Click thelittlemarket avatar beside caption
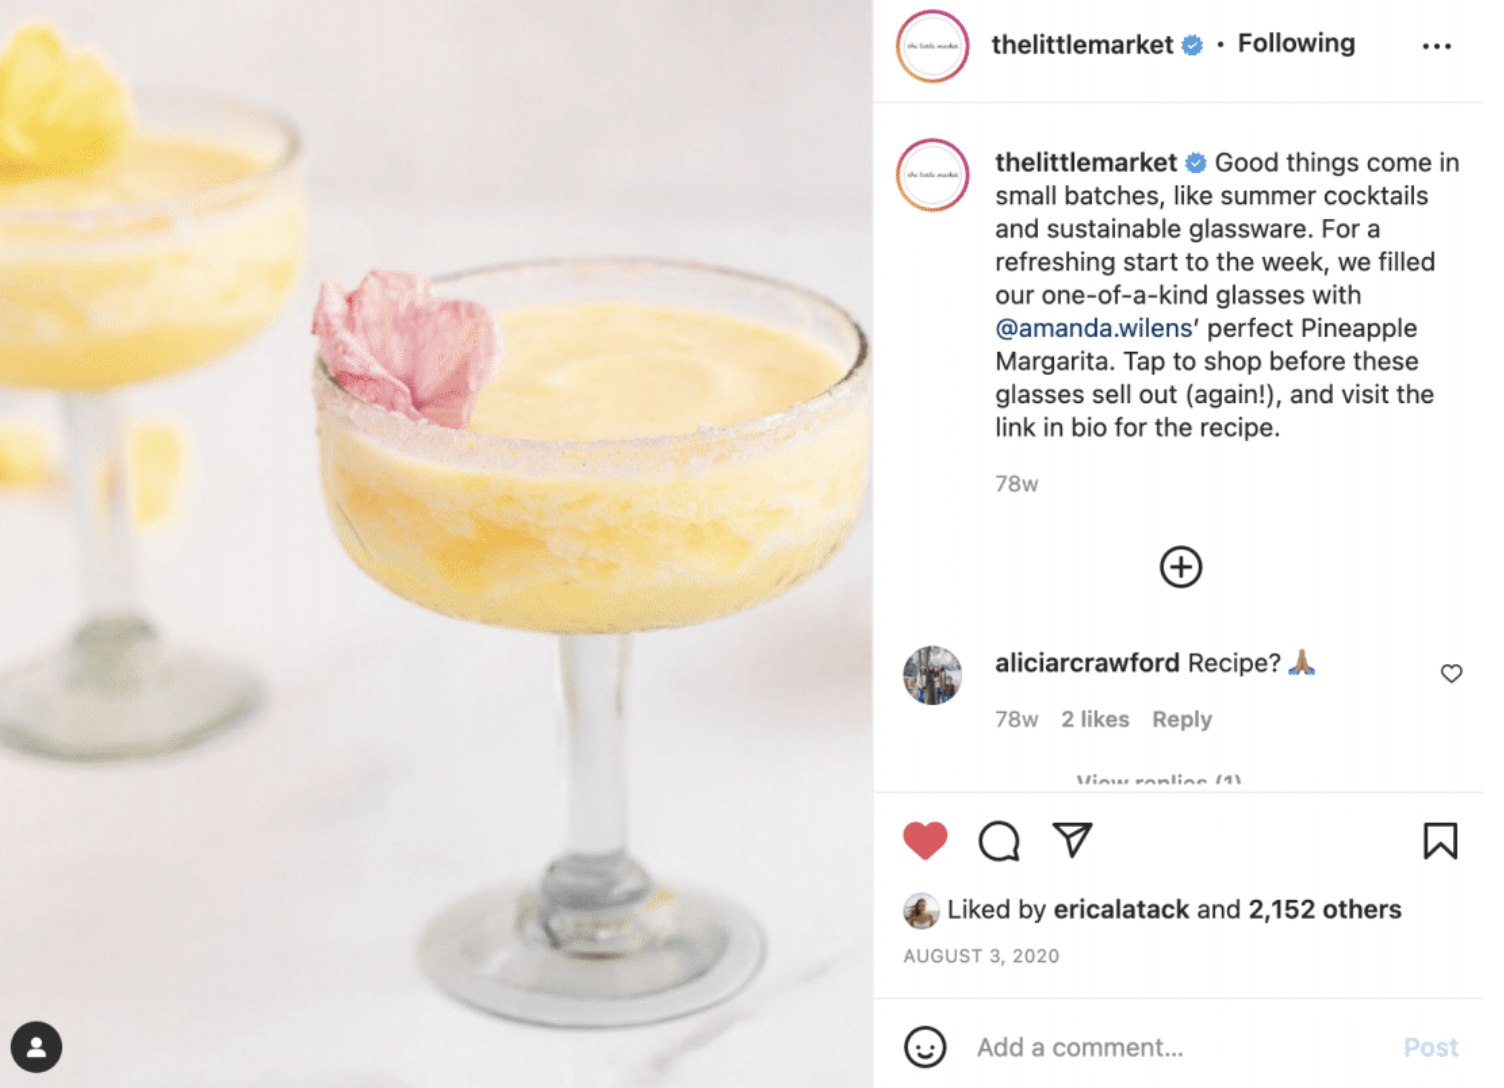This screenshot has width=1504, height=1088. [932, 175]
